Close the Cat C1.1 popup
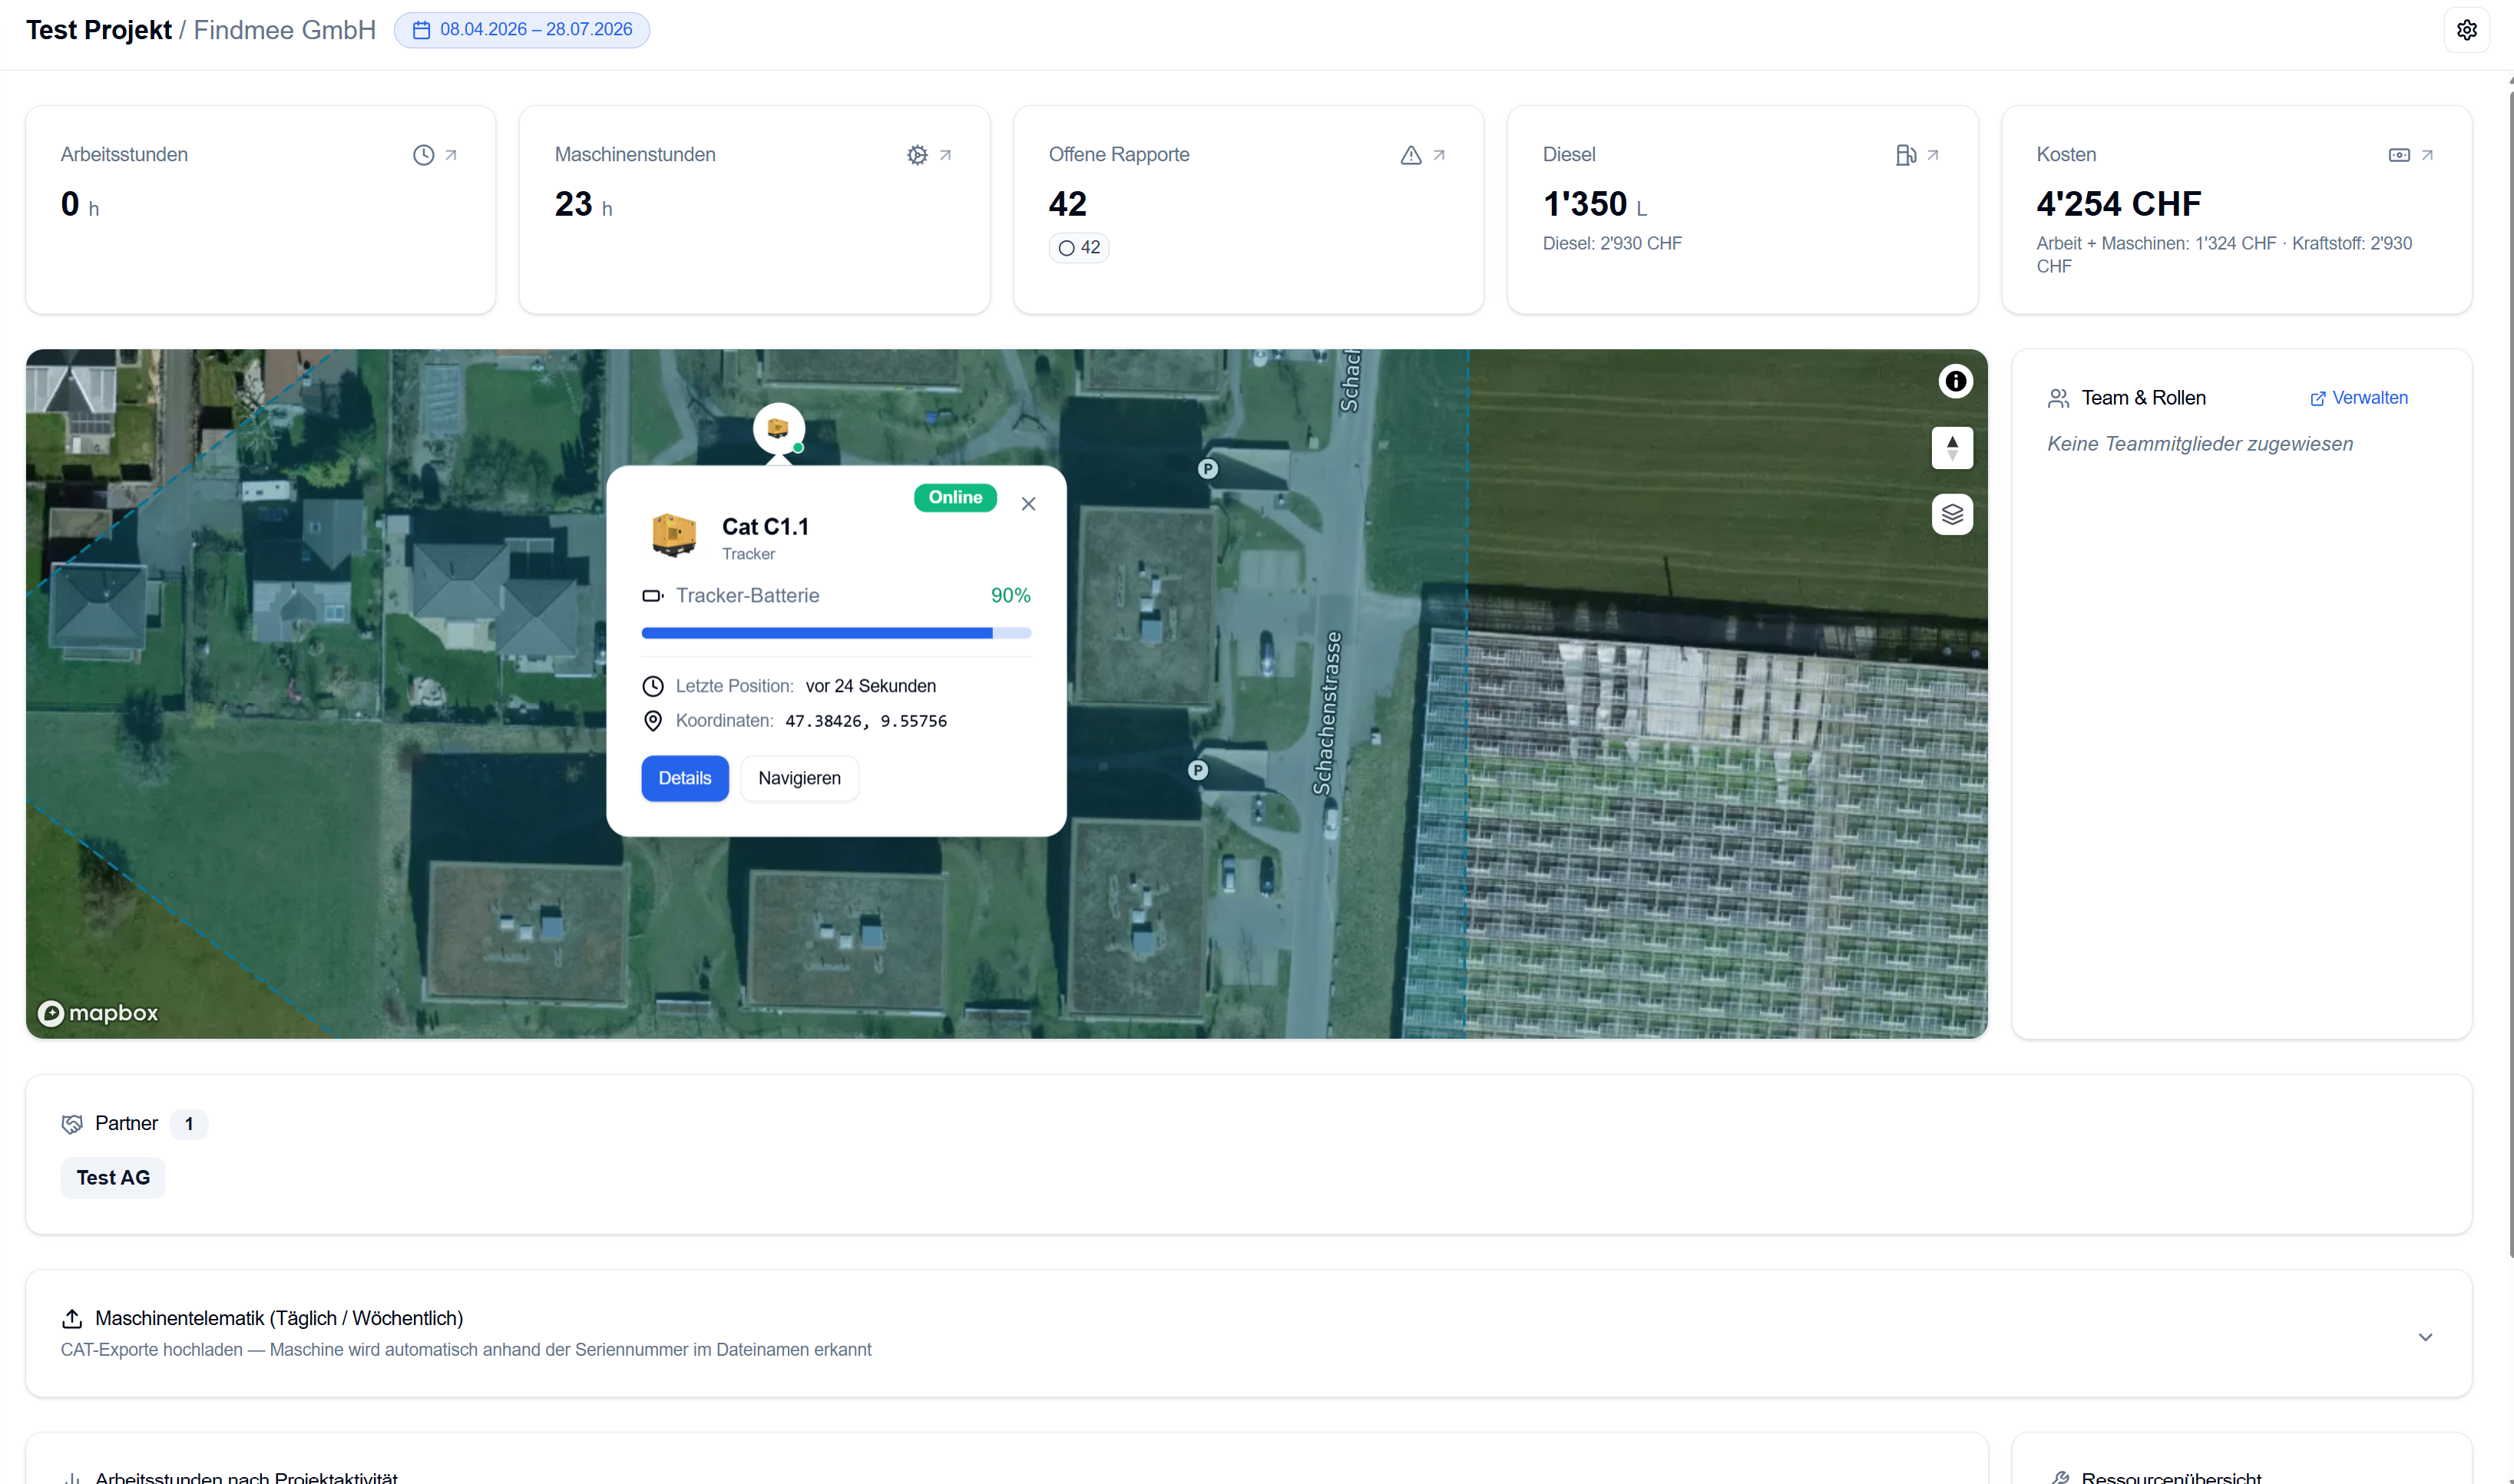The height and width of the screenshot is (1484, 2514). click(1028, 504)
